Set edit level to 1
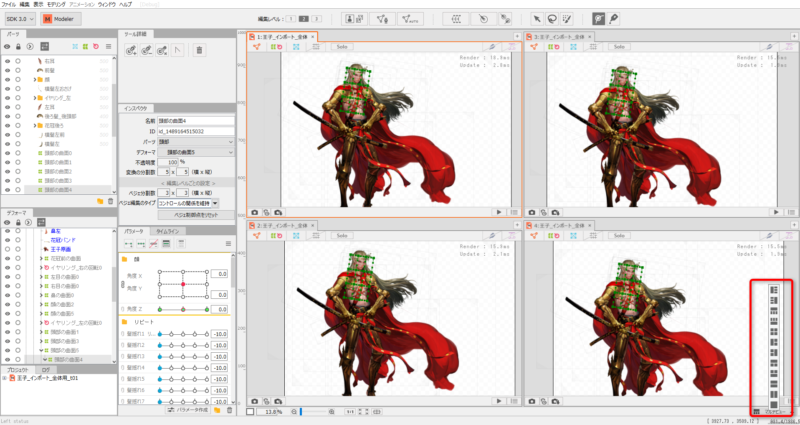 [x=290, y=19]
